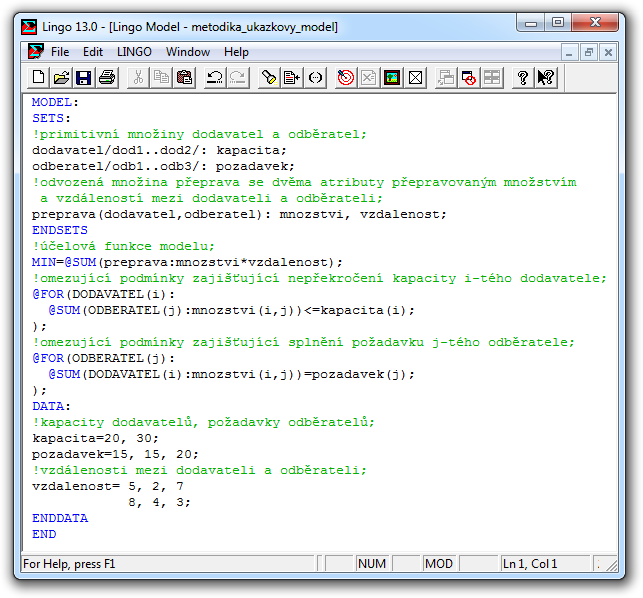Click Lingo icon left of File menu
Viewport: 643px width, 598px height.
click(35, 51)
